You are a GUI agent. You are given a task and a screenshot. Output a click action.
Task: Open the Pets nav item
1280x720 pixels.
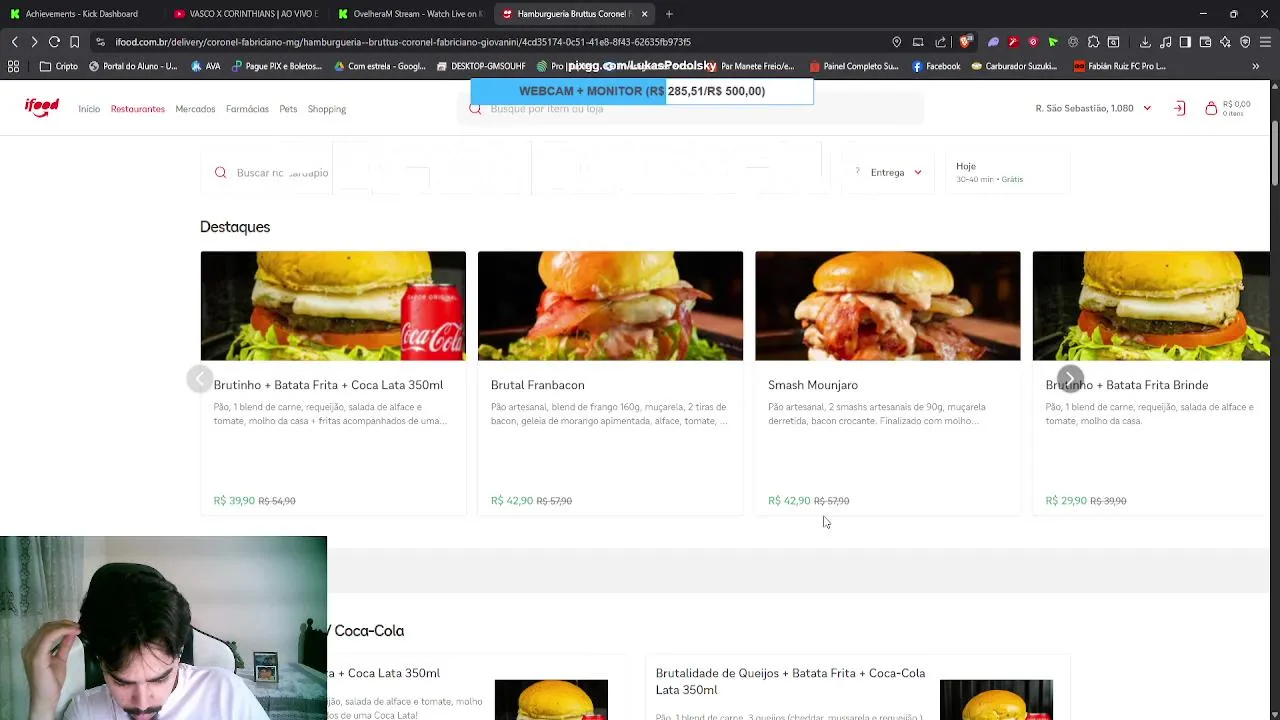click(x=288, y=109)
